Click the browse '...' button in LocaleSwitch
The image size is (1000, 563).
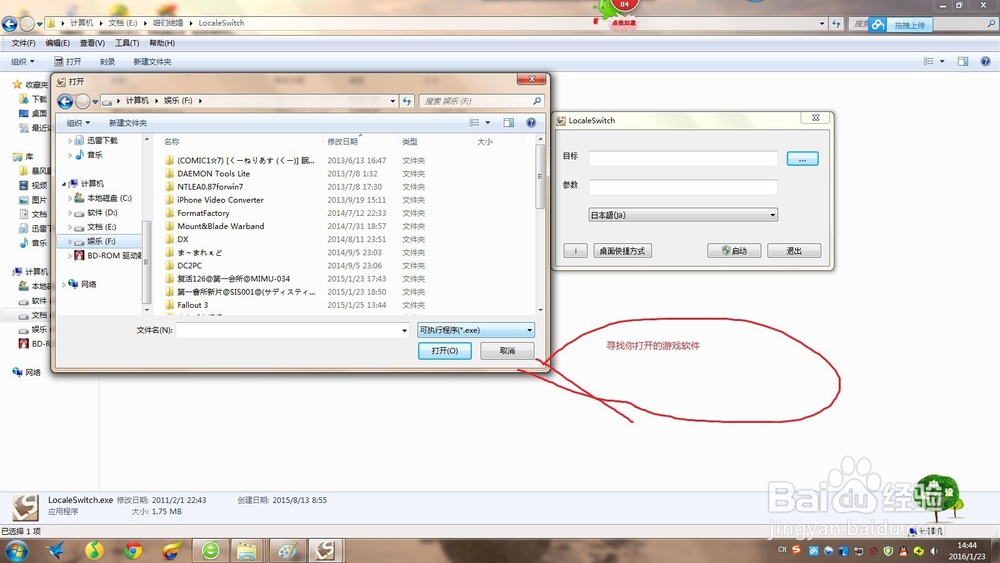pyautogui.click(x=802, y=159)
